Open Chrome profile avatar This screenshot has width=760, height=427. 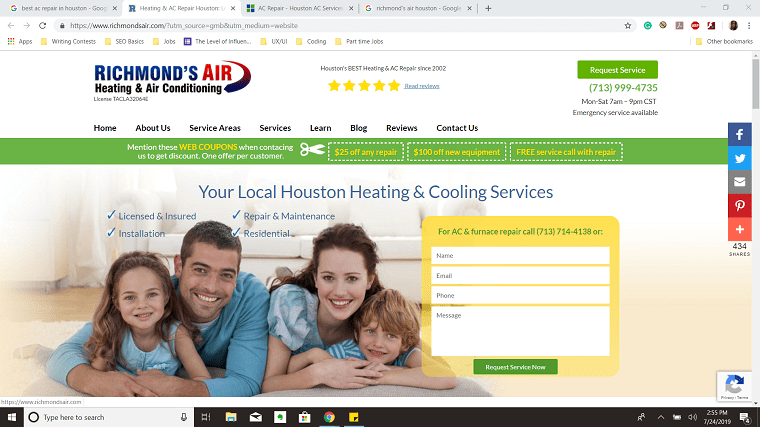pyautogui.click(x=733, y=25)
